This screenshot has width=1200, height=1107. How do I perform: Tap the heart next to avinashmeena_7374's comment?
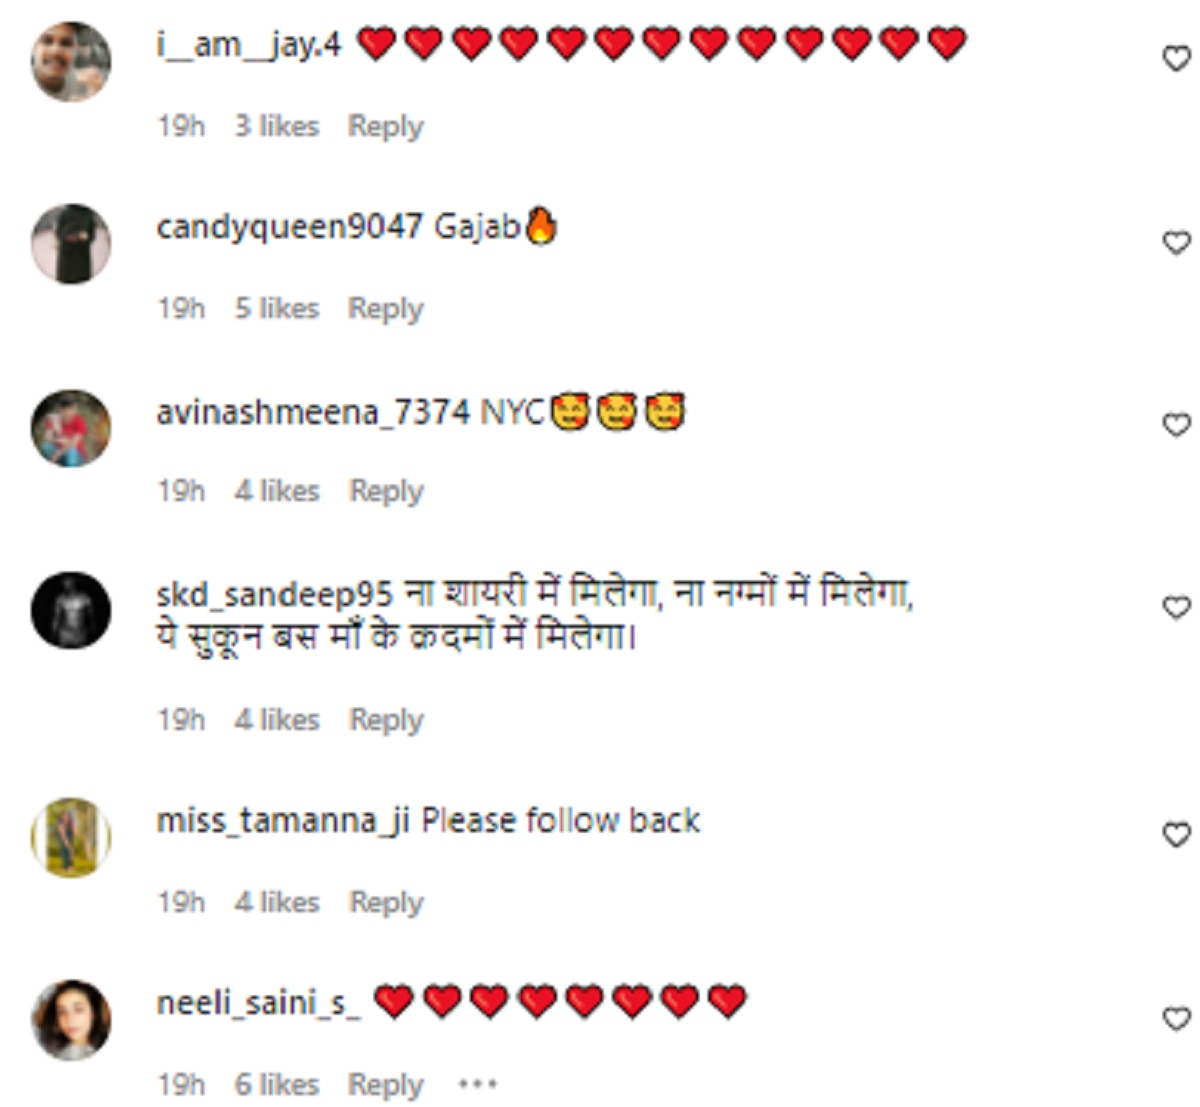coord(1176,425)
